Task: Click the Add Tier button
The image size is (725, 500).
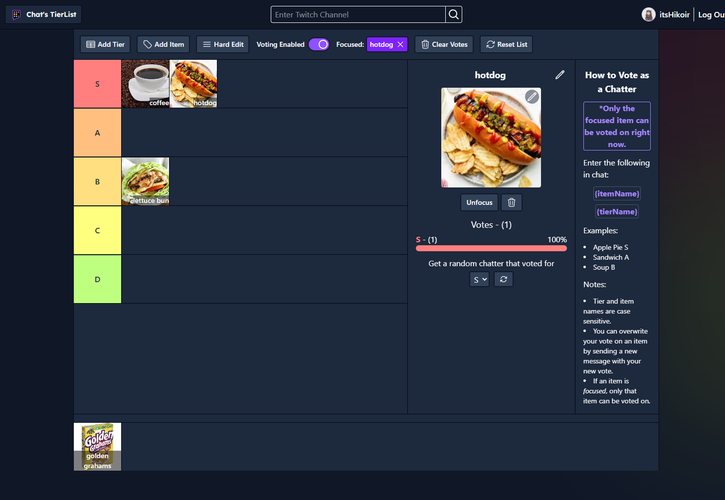Action: 105,44
